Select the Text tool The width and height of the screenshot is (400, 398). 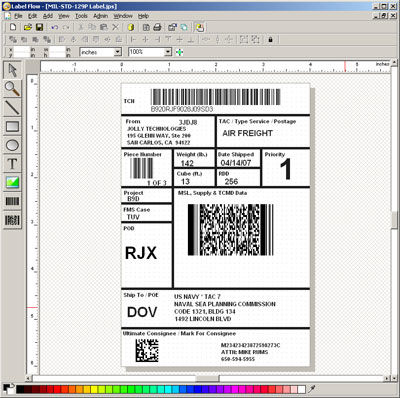tap(12, 164)
